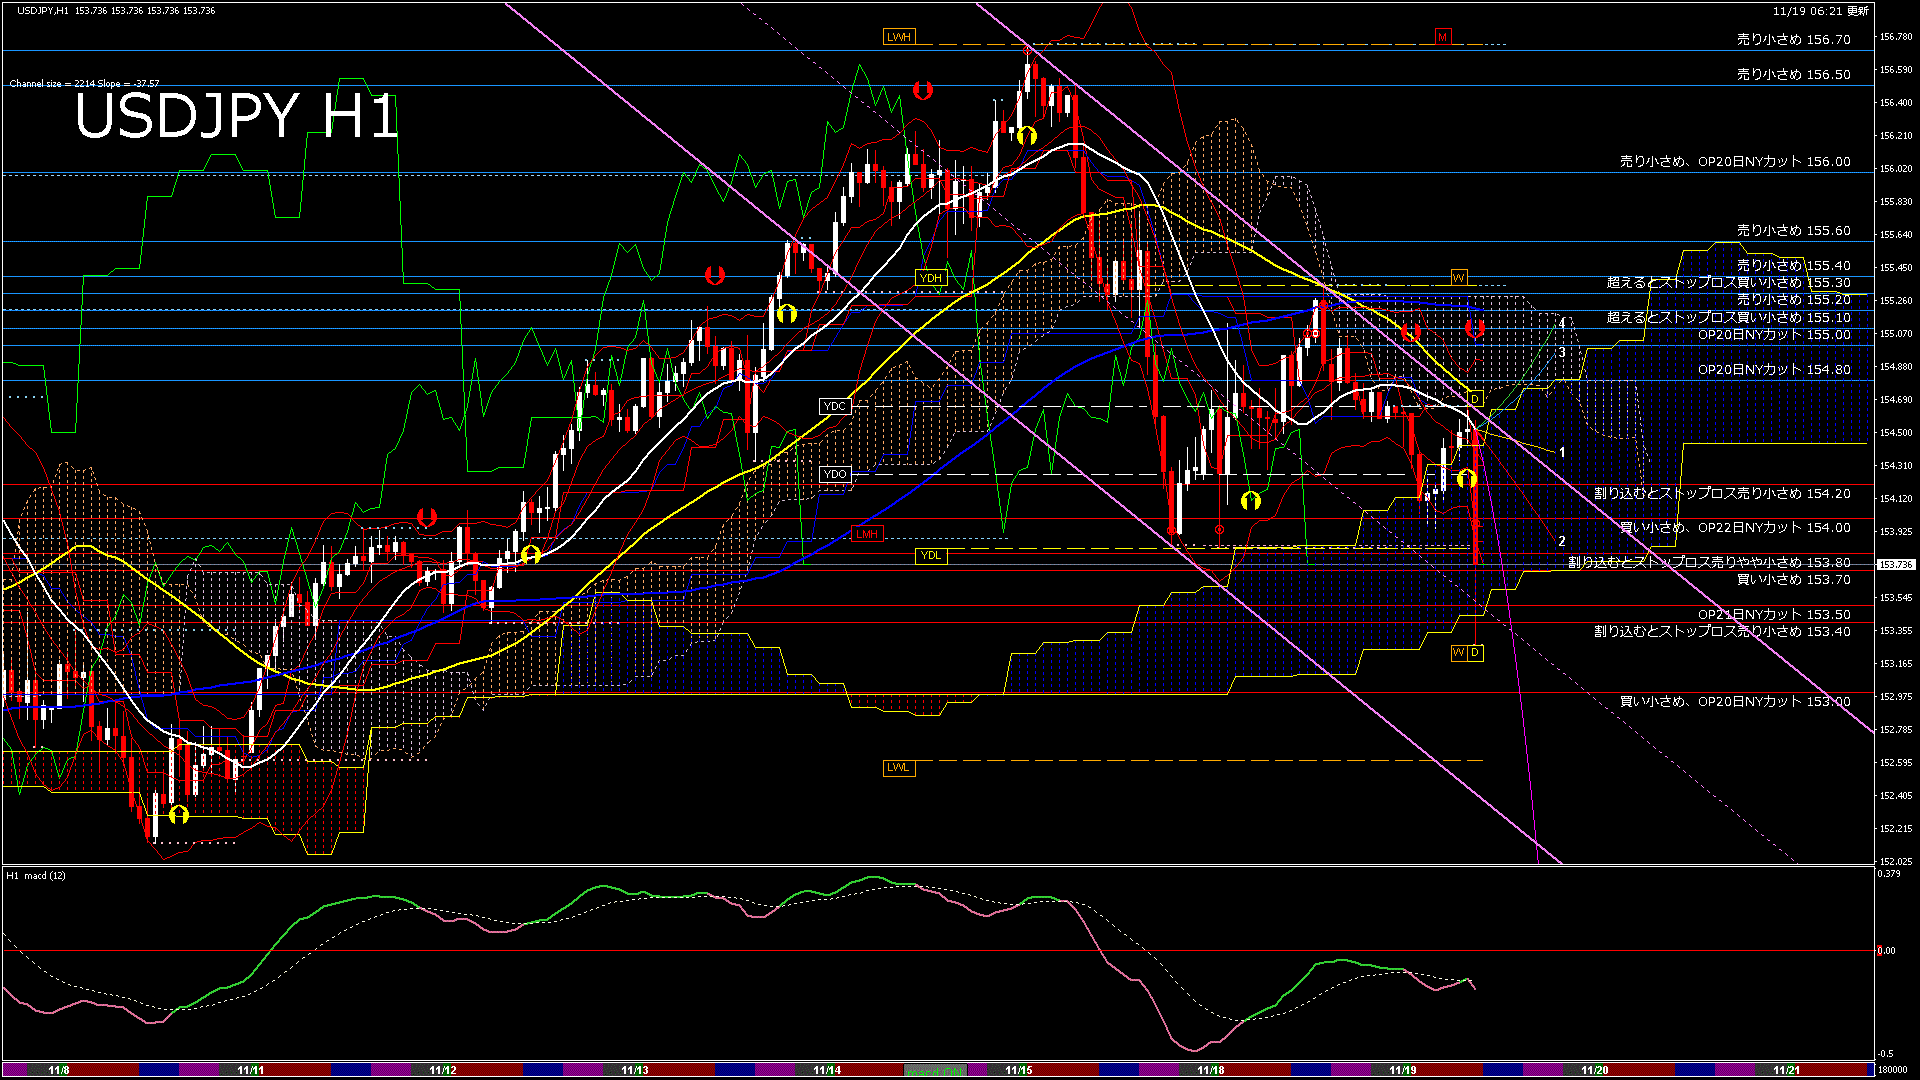Click the USDJPY,H1 quote header text
Image resolution: width=1920 pixels, height=1080 pixels.
[116, 10]
